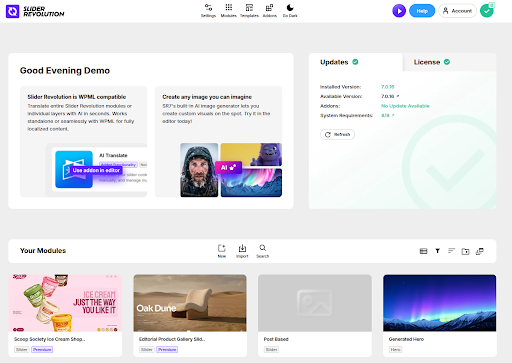The image size is (512, 363).
Task: Click the Post Based module title
Action: click(x=276, y=339)
